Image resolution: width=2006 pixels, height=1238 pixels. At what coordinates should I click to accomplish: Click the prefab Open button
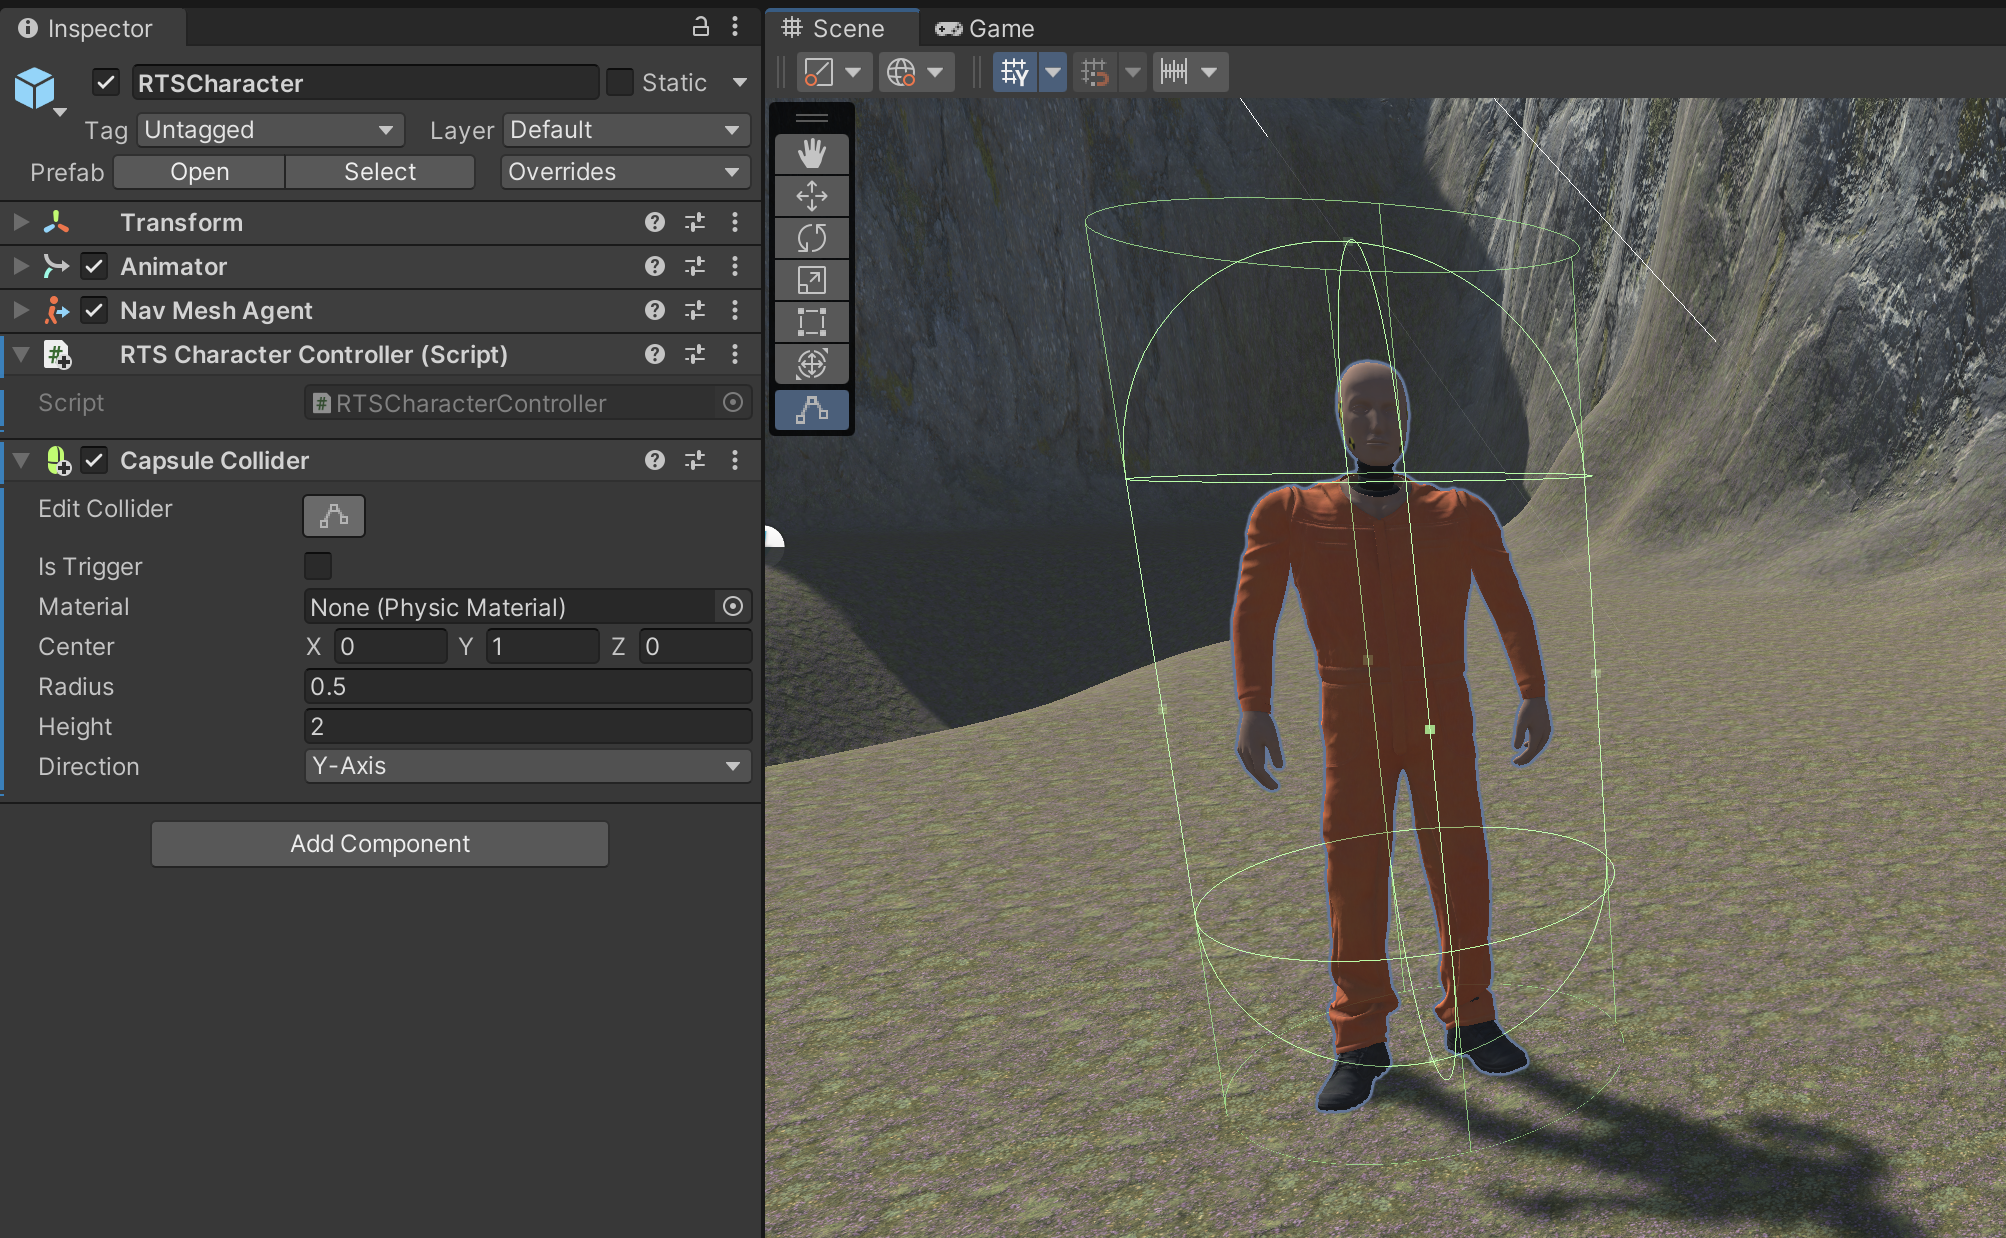point(199,172)
